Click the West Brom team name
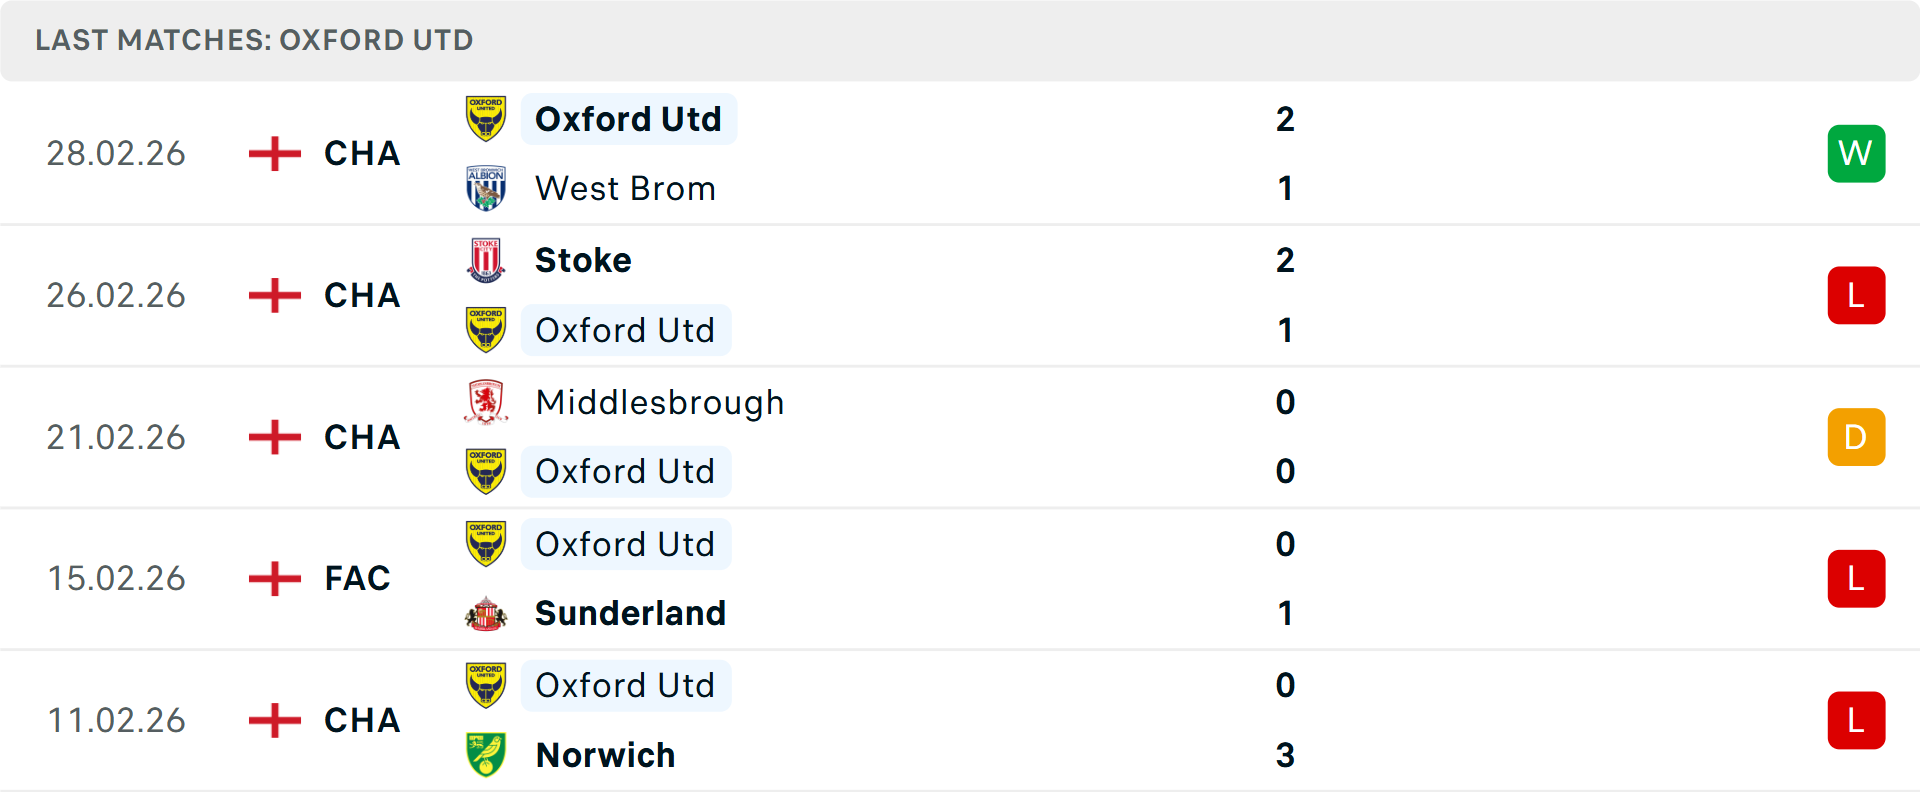 (624, 188)
